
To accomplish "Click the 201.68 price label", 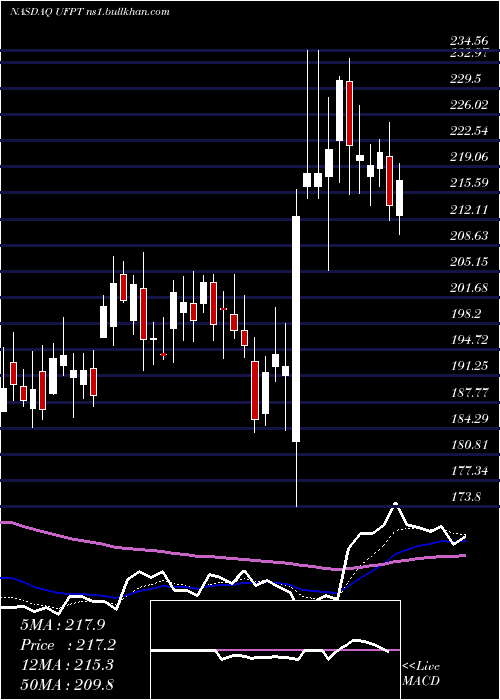I will tap(470, 288).
